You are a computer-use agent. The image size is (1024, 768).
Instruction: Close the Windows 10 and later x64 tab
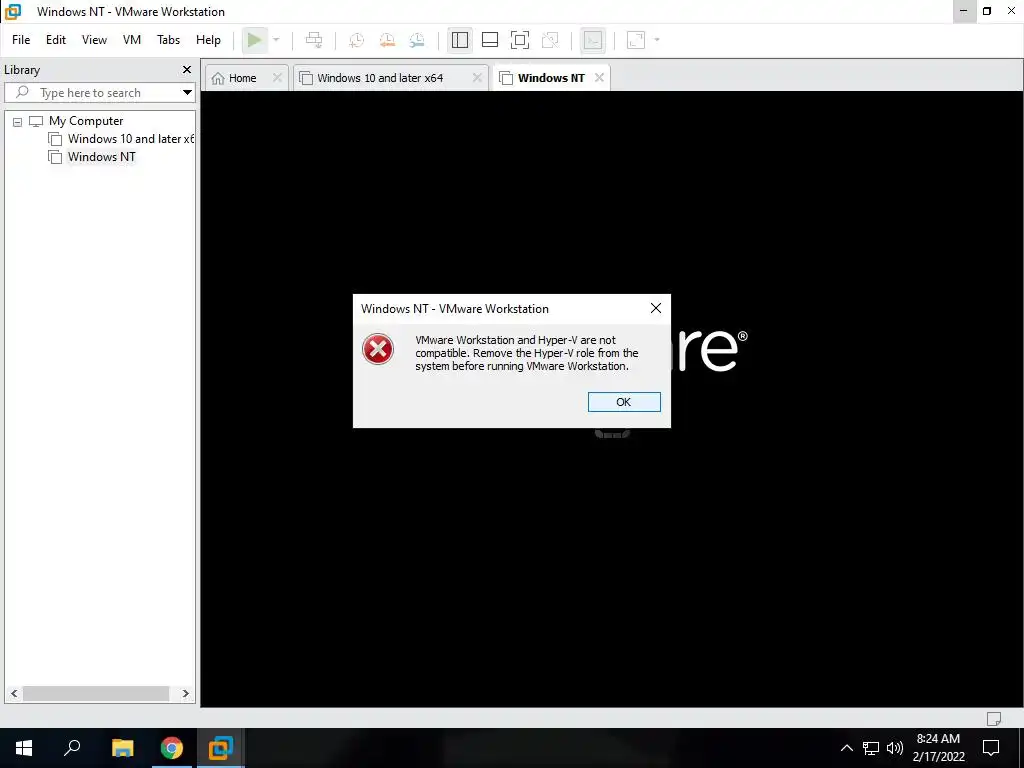pyautogui.click(x=477, y=78)
